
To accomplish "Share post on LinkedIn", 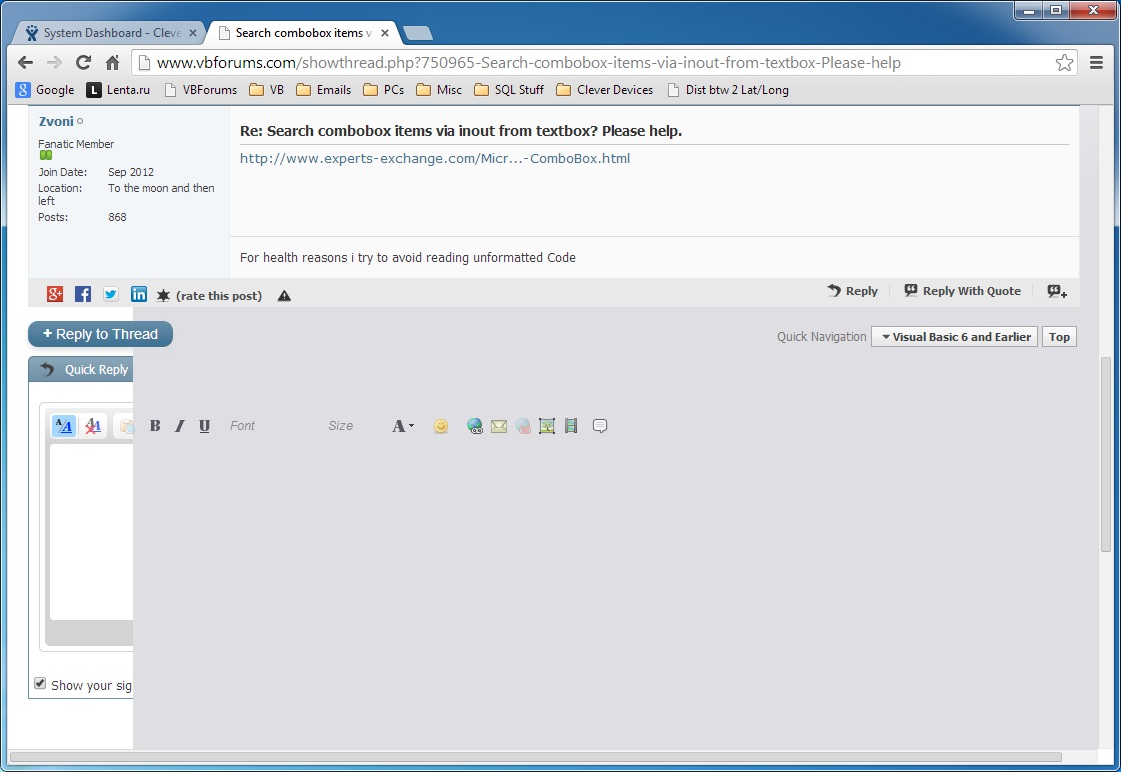I will tap(139, 294).
